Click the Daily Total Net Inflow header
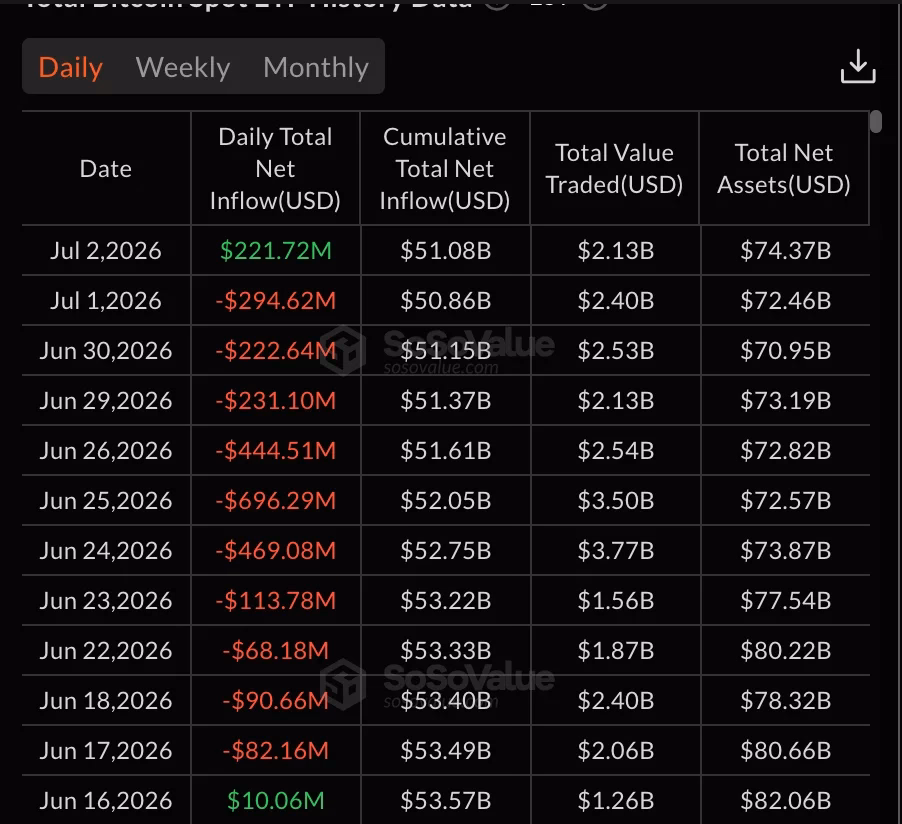902x824 pixels. [x=275, y=169]
